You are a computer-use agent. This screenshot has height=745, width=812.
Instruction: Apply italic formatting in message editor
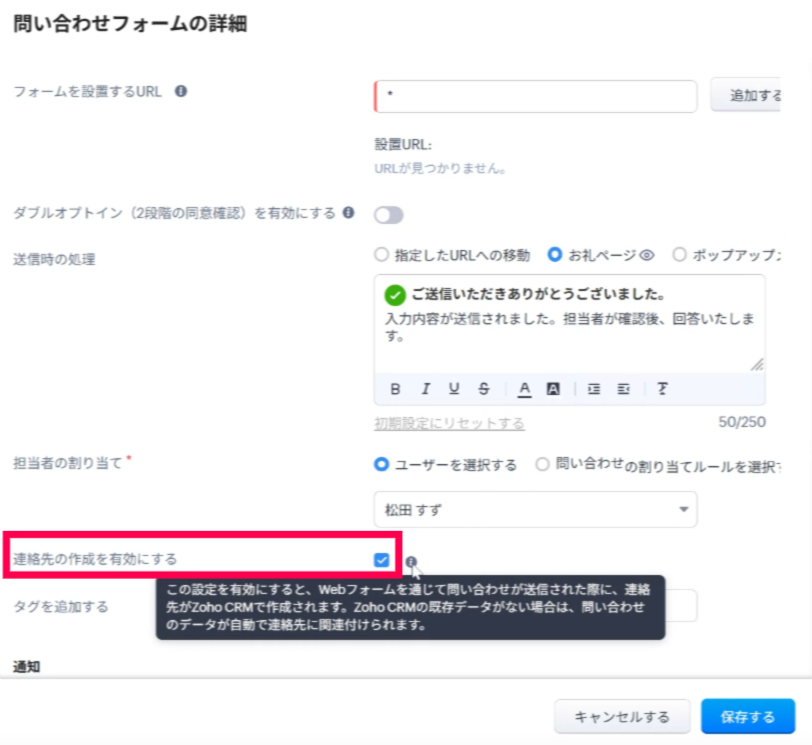pos(425,389)
